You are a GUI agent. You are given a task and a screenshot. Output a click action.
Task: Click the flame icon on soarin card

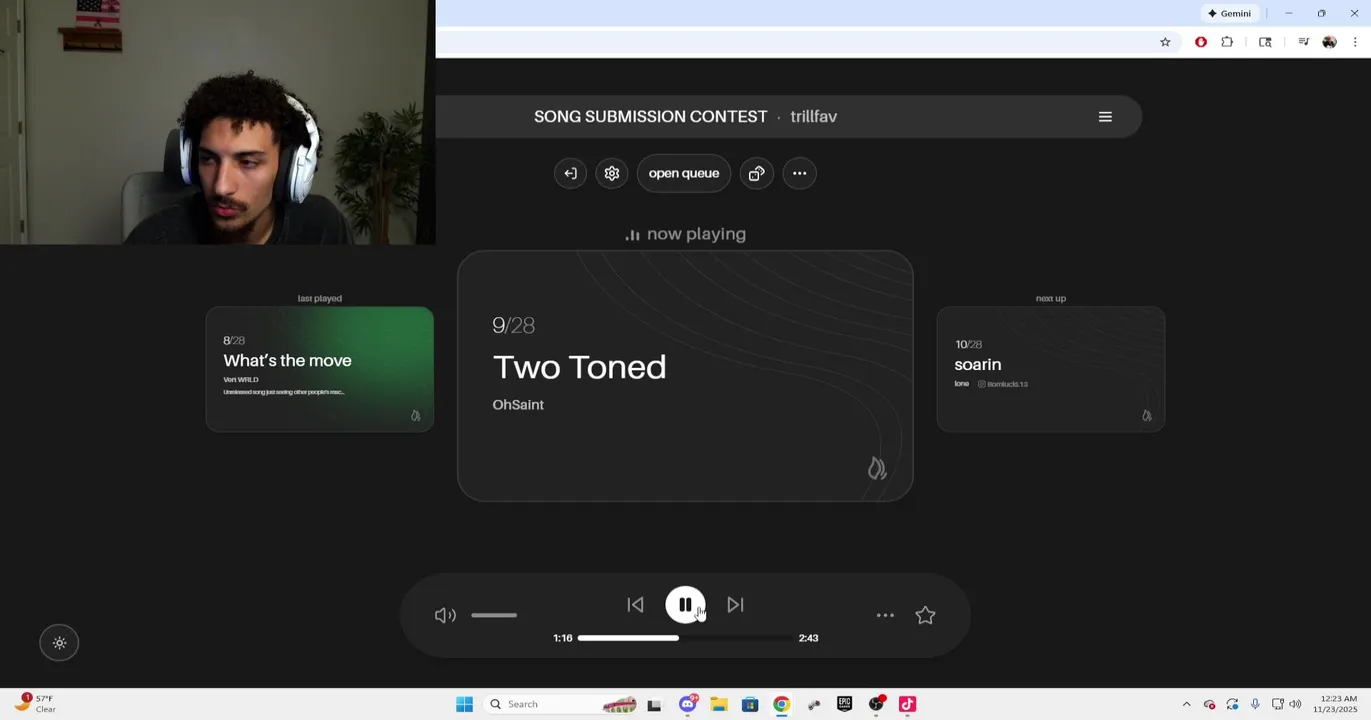[1147, 415]
